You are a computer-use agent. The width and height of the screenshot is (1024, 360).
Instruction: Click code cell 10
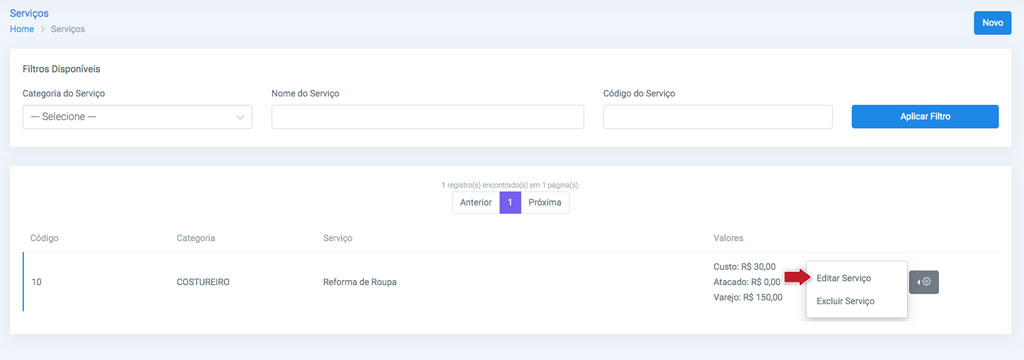click(37, 282)
